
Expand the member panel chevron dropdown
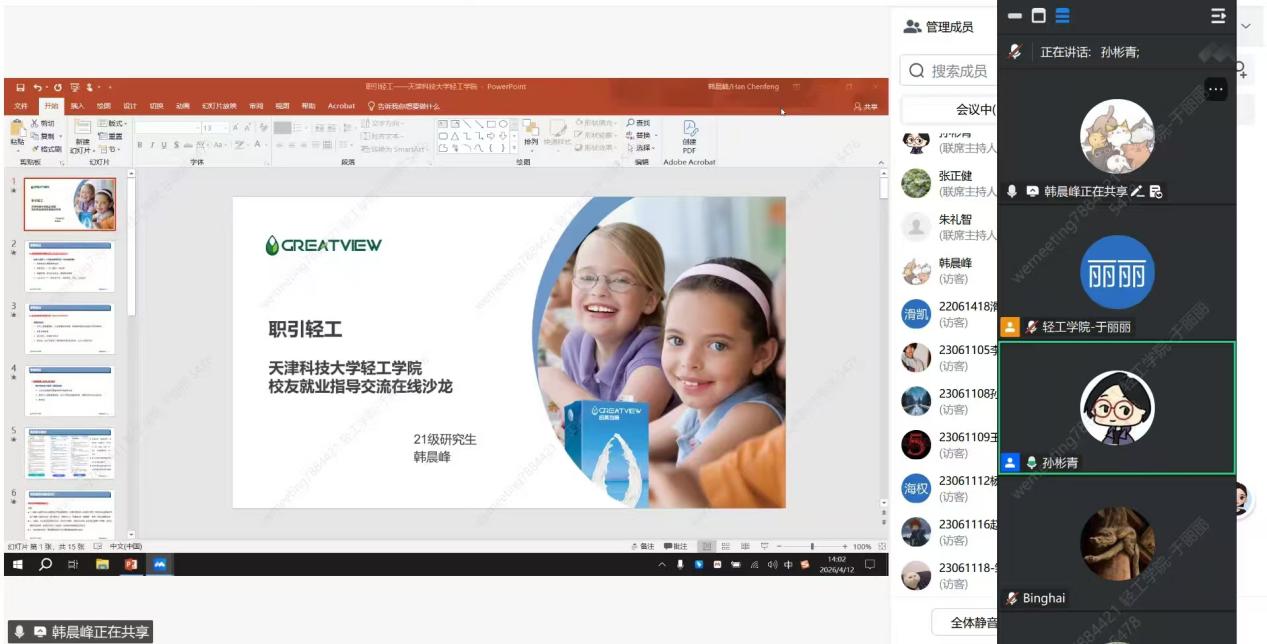click(1246, 26)
